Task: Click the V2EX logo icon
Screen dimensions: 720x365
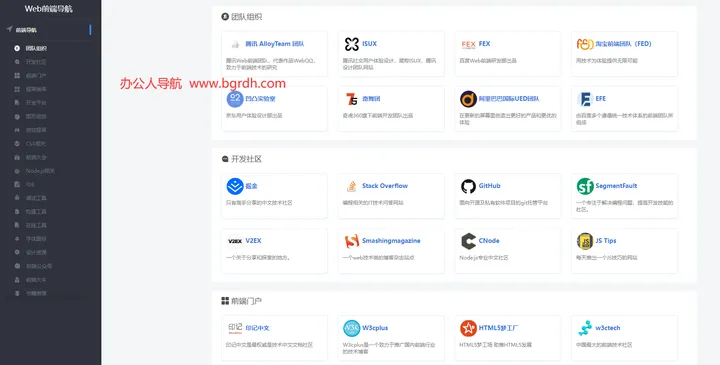Action: pyautogui.click(x=235, y=241)
